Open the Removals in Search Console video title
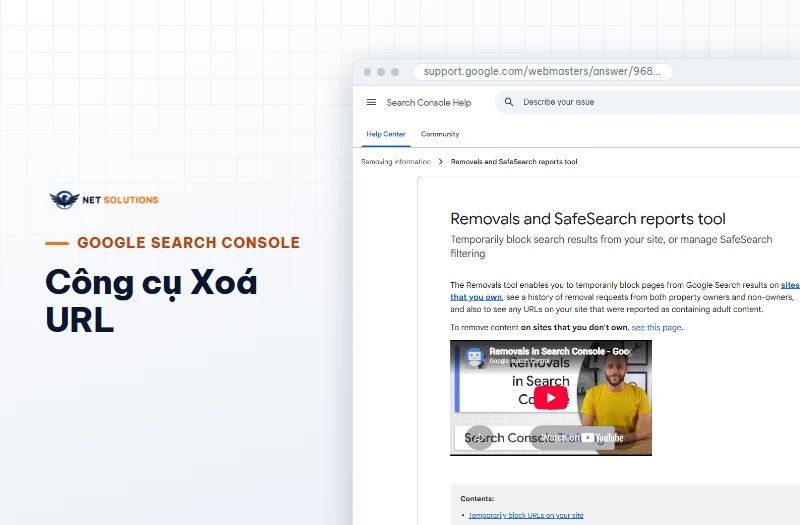 coord(560,351)
